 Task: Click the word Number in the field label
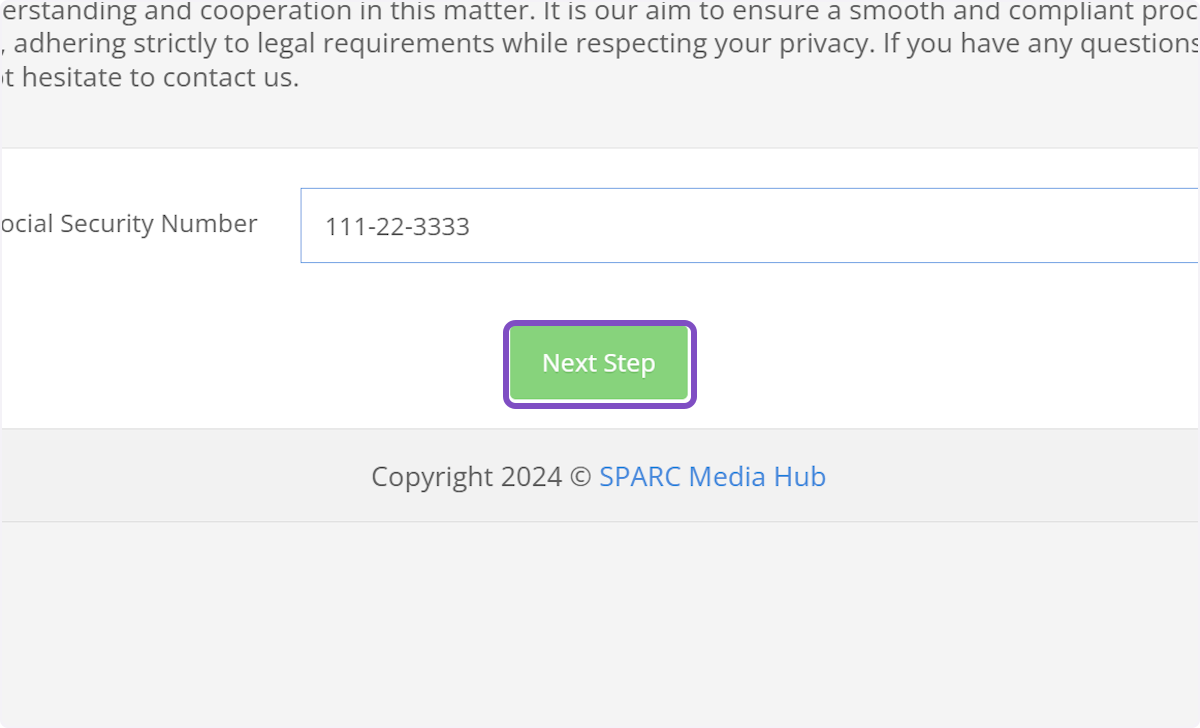coord(209,224)
